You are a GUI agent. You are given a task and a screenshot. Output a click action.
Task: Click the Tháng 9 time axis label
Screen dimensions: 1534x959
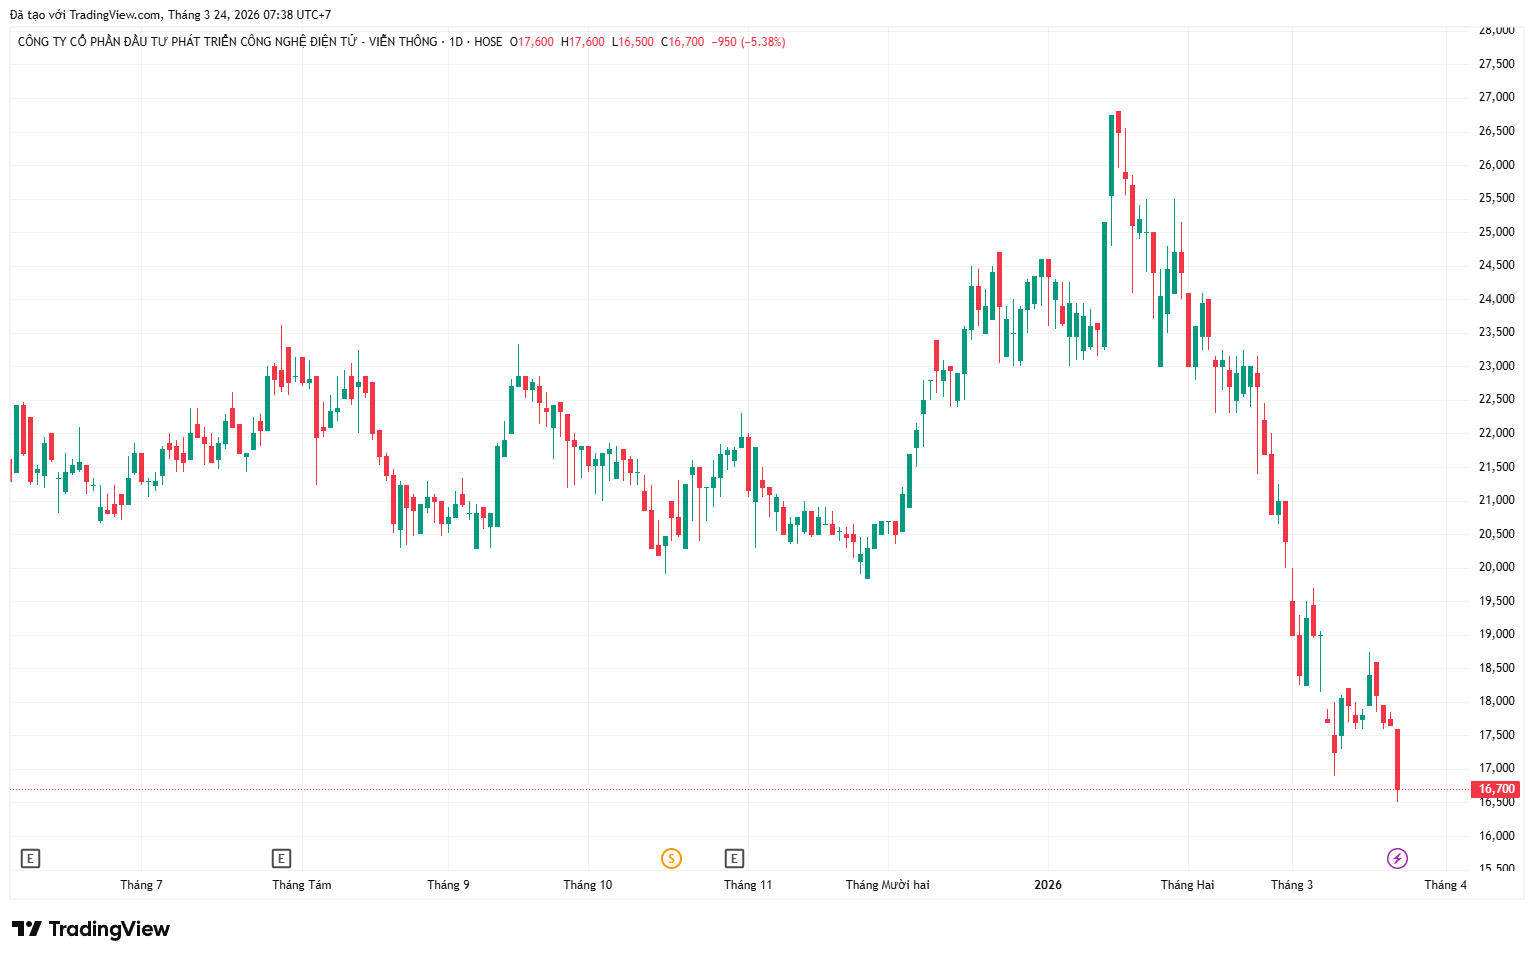[x=448, y=885]
